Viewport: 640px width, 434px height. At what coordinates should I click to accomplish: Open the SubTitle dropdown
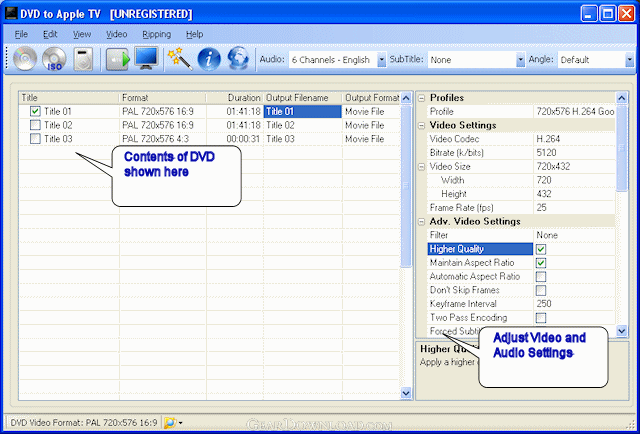point(520,60)
